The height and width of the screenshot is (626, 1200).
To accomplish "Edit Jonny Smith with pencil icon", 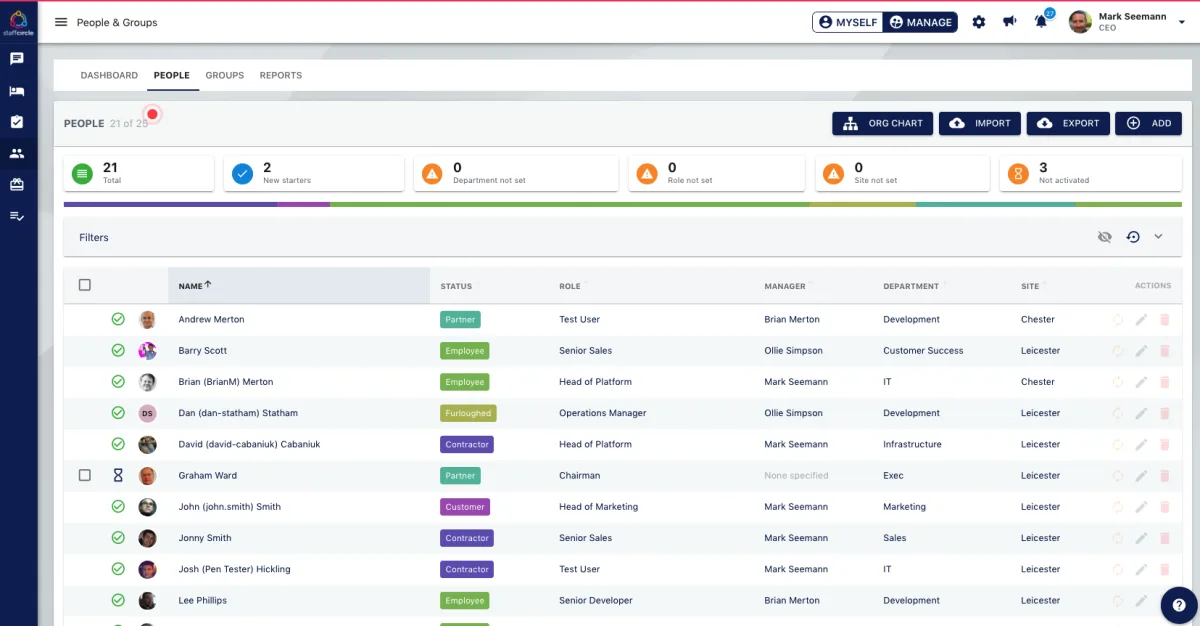I will (x=1141, y=538).
